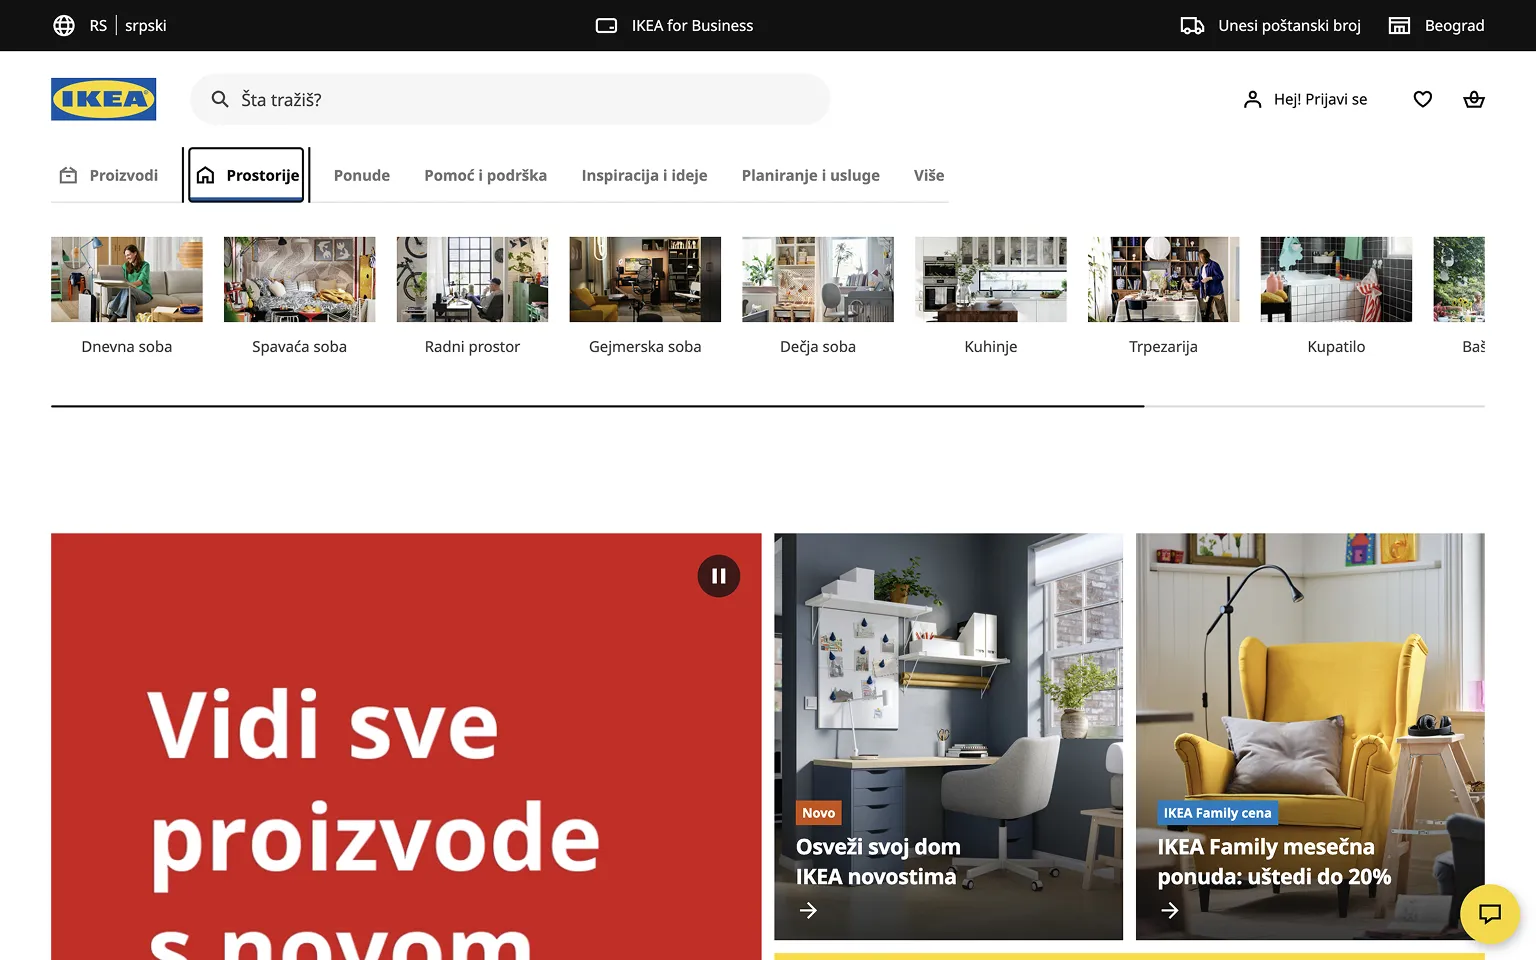Open Osveži svoj dom IKEA novostima

pos(948,736)
